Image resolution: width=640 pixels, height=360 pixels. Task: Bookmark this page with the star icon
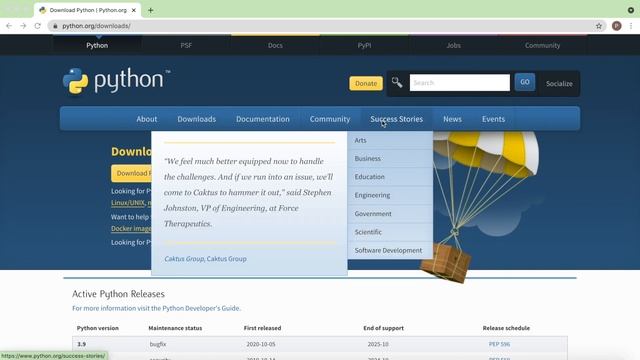[599, 26]
